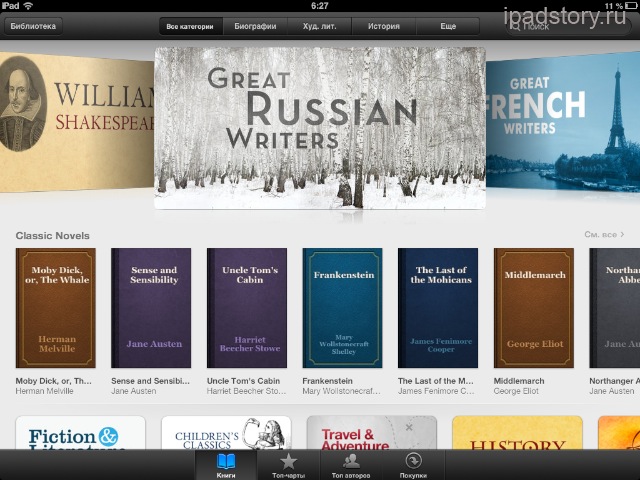Open the Еще categories menu

coord(448,26)
